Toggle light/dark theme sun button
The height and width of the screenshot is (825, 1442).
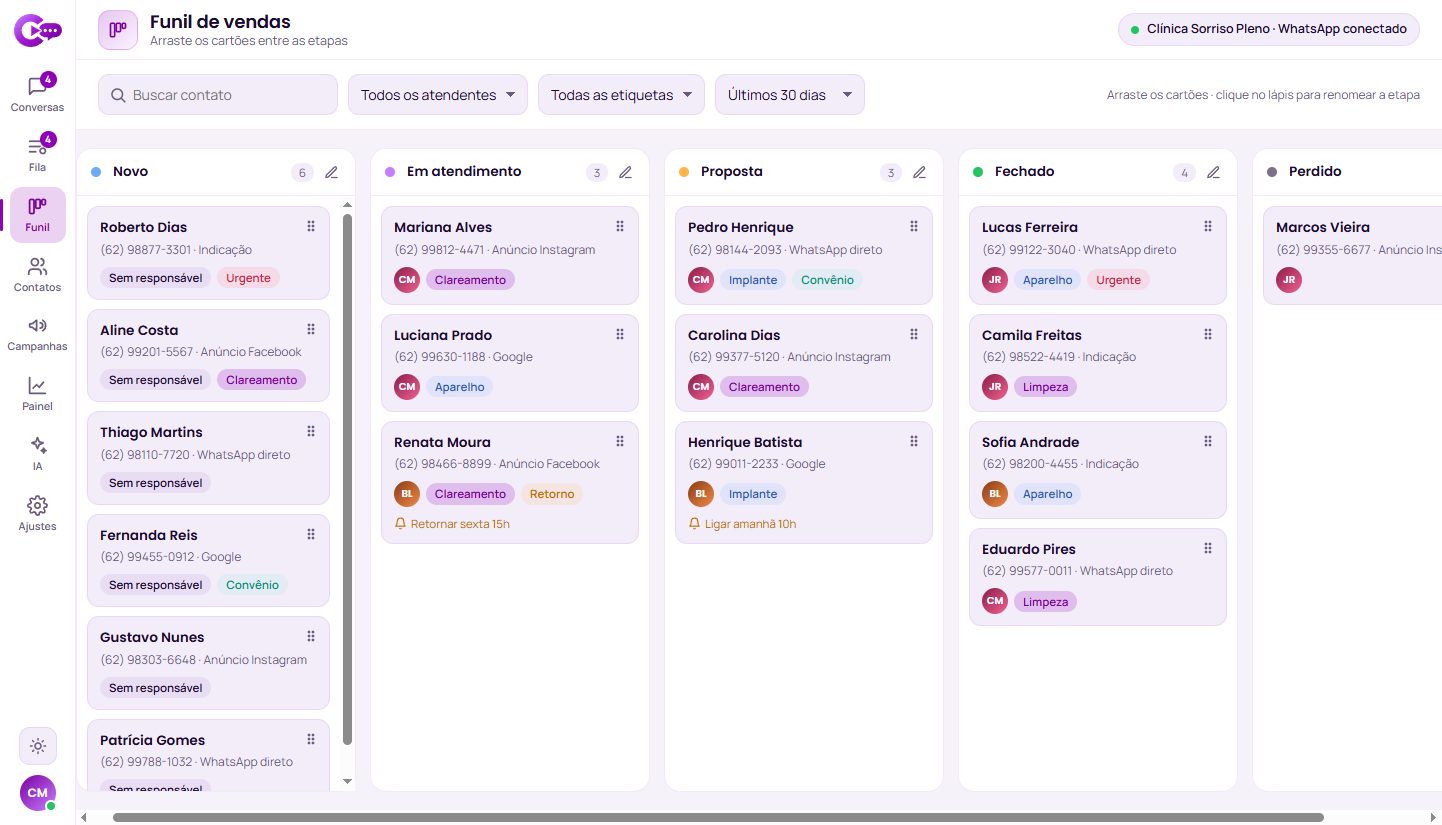point(38,746)
